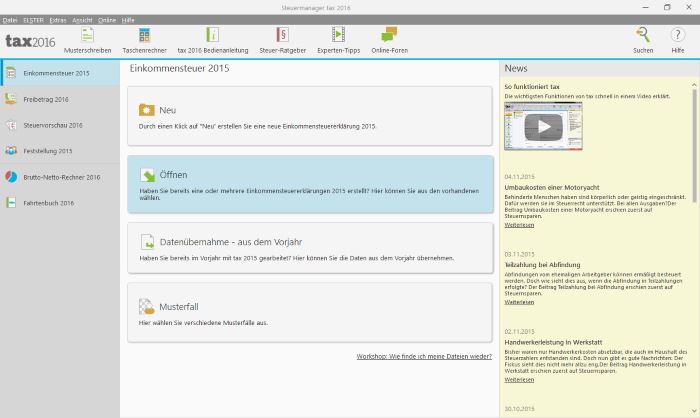This screenshot has width=700, height=418.
Task: Launch the Taschenrechner calculator icon
Action: coord(144,35)
